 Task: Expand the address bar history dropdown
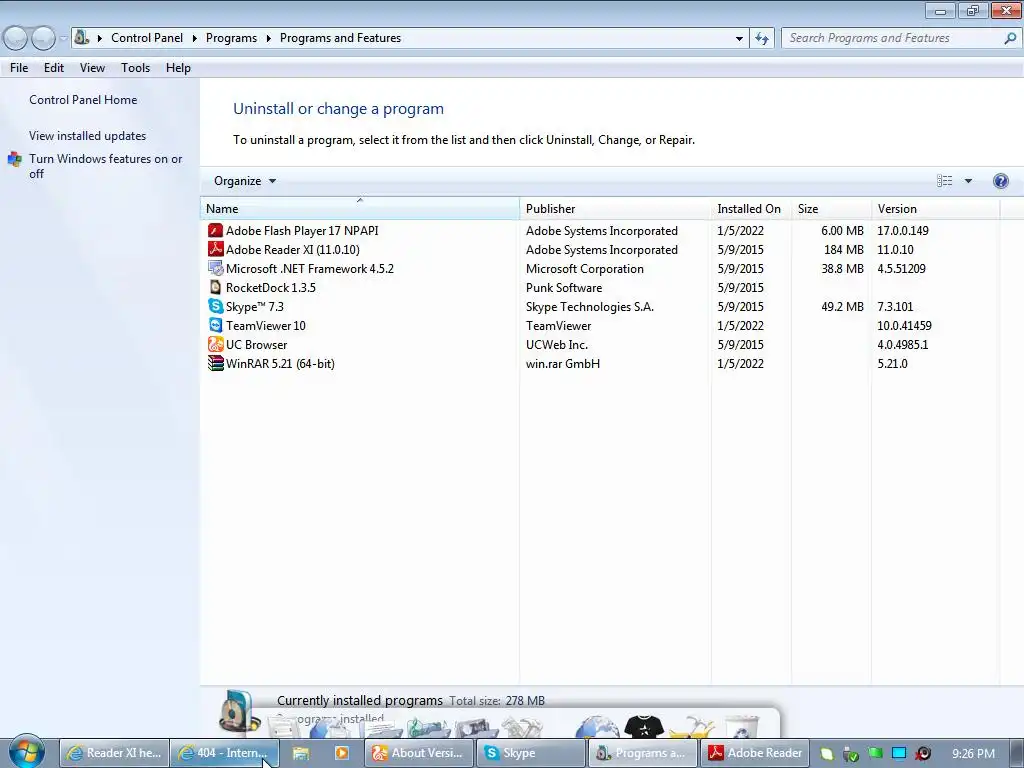click(x=739, y=39)
